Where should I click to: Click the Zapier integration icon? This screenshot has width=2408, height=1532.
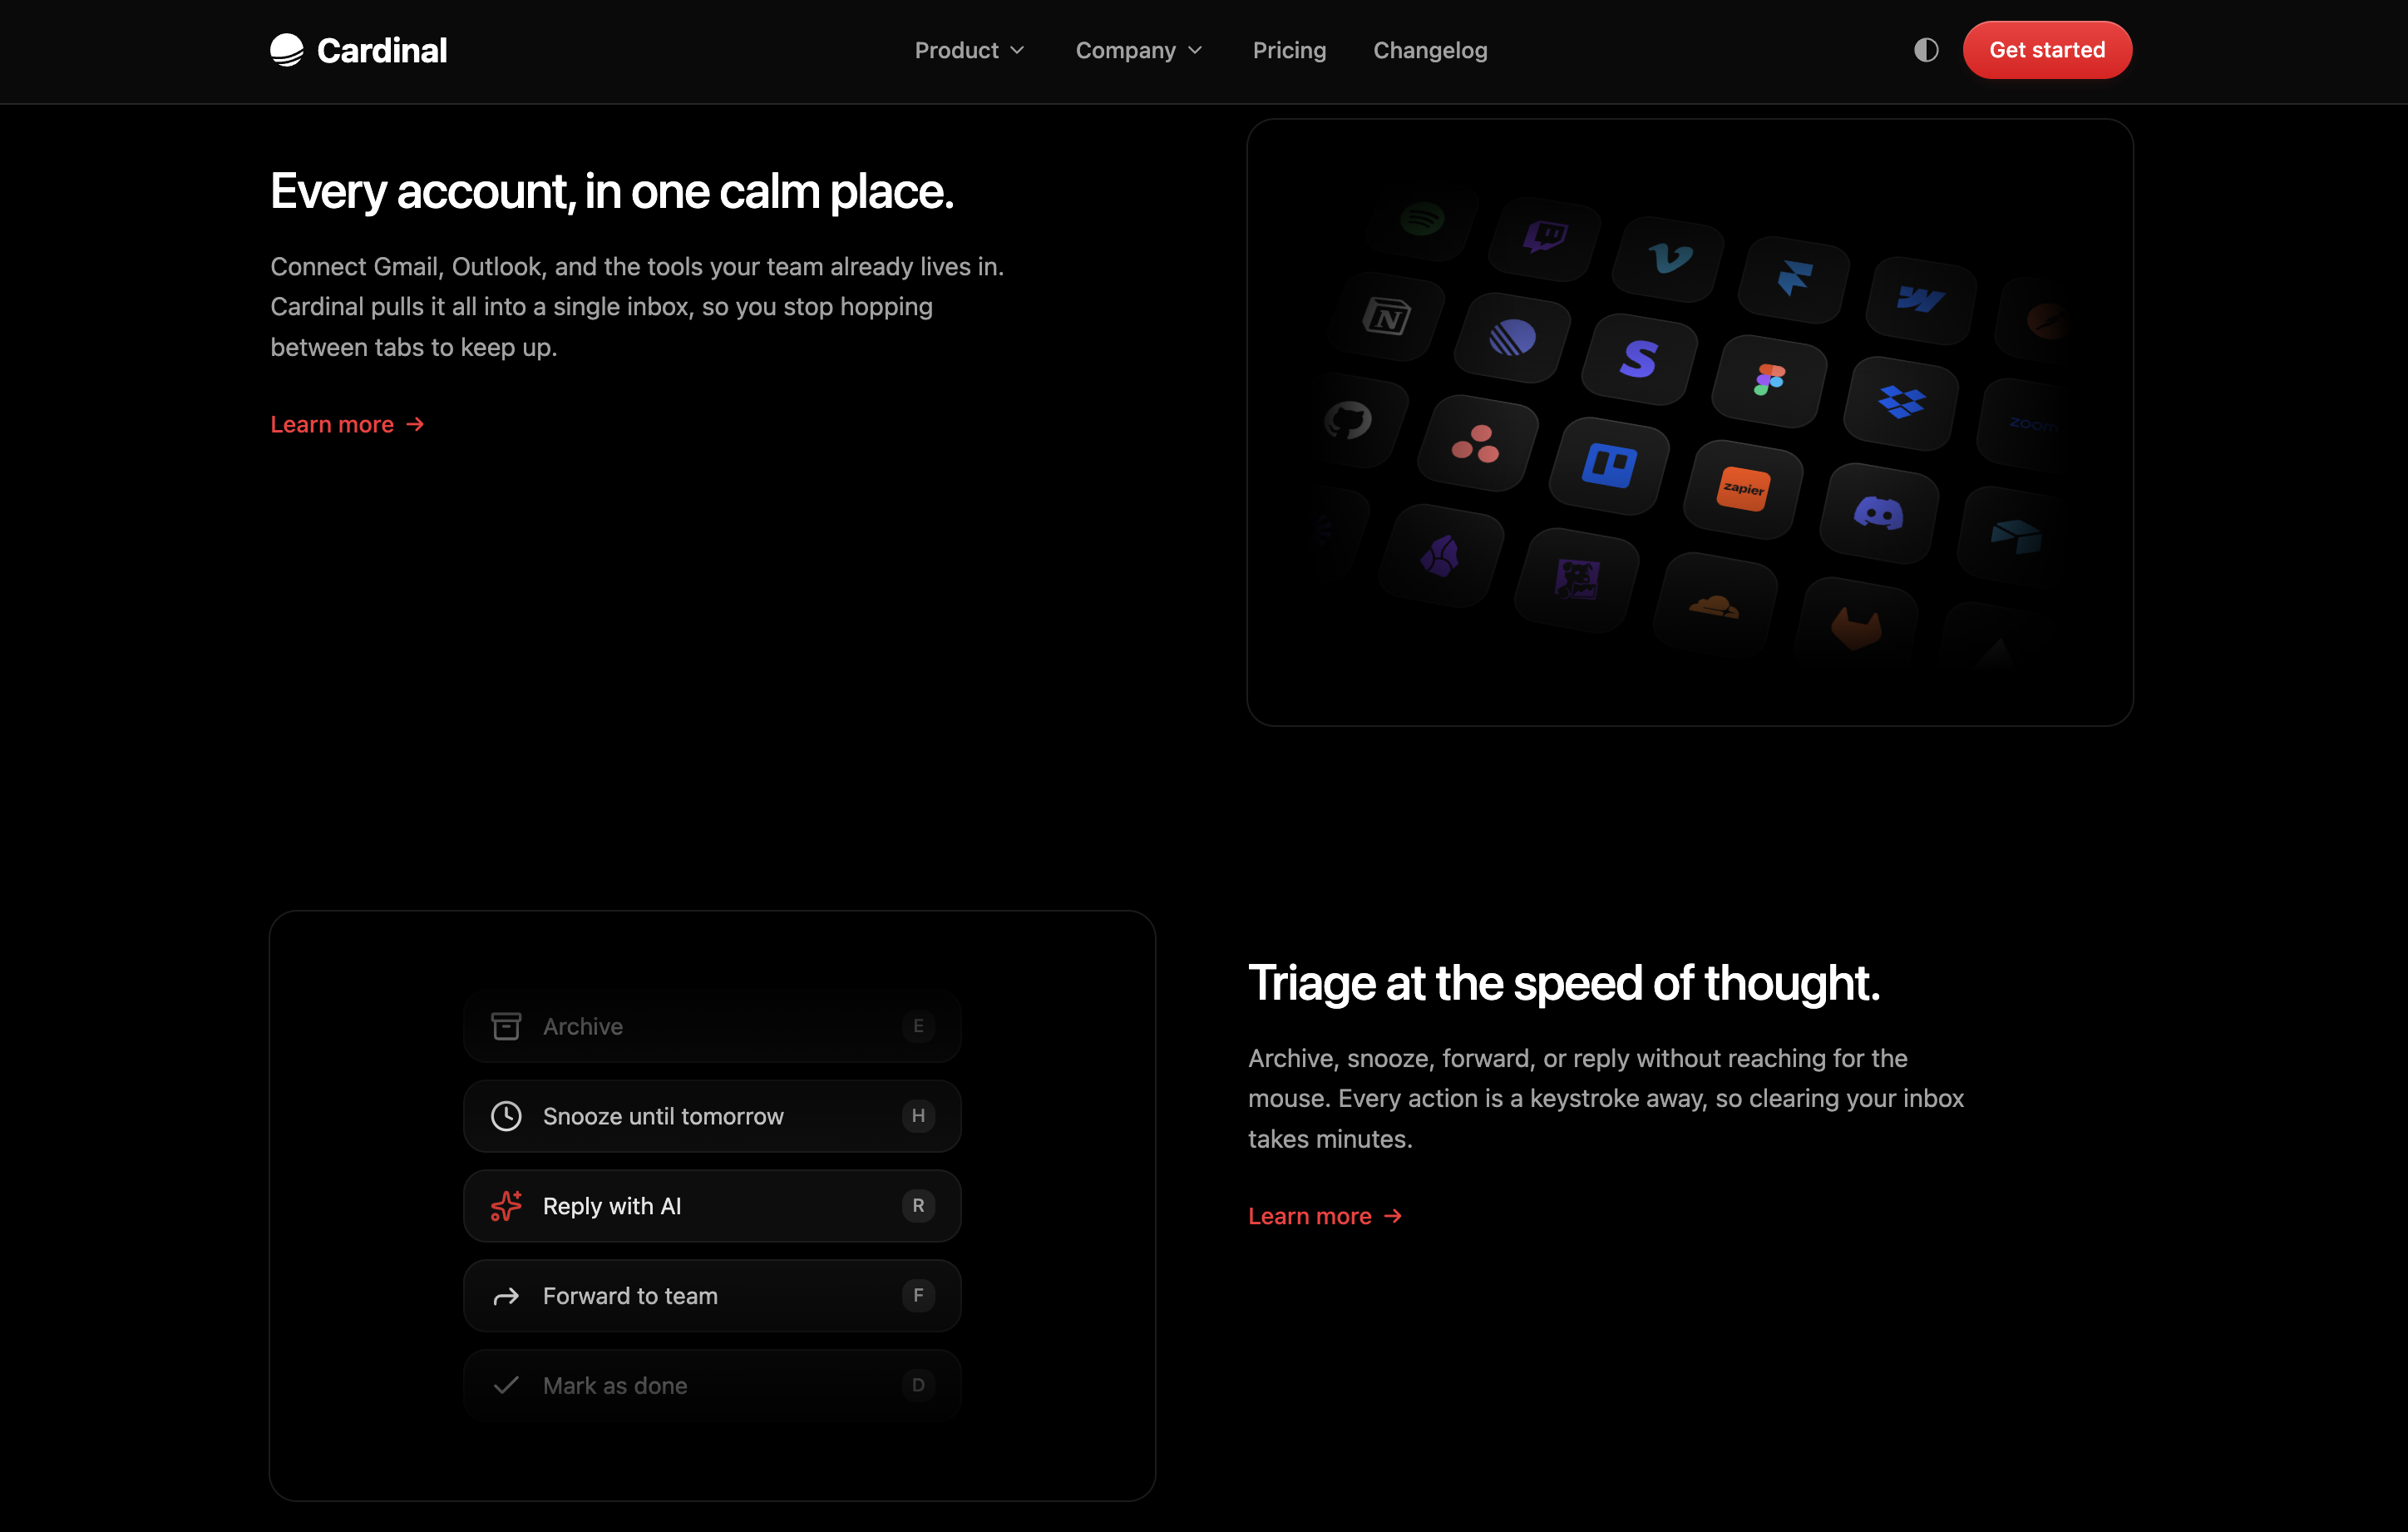coord(1744,489)
